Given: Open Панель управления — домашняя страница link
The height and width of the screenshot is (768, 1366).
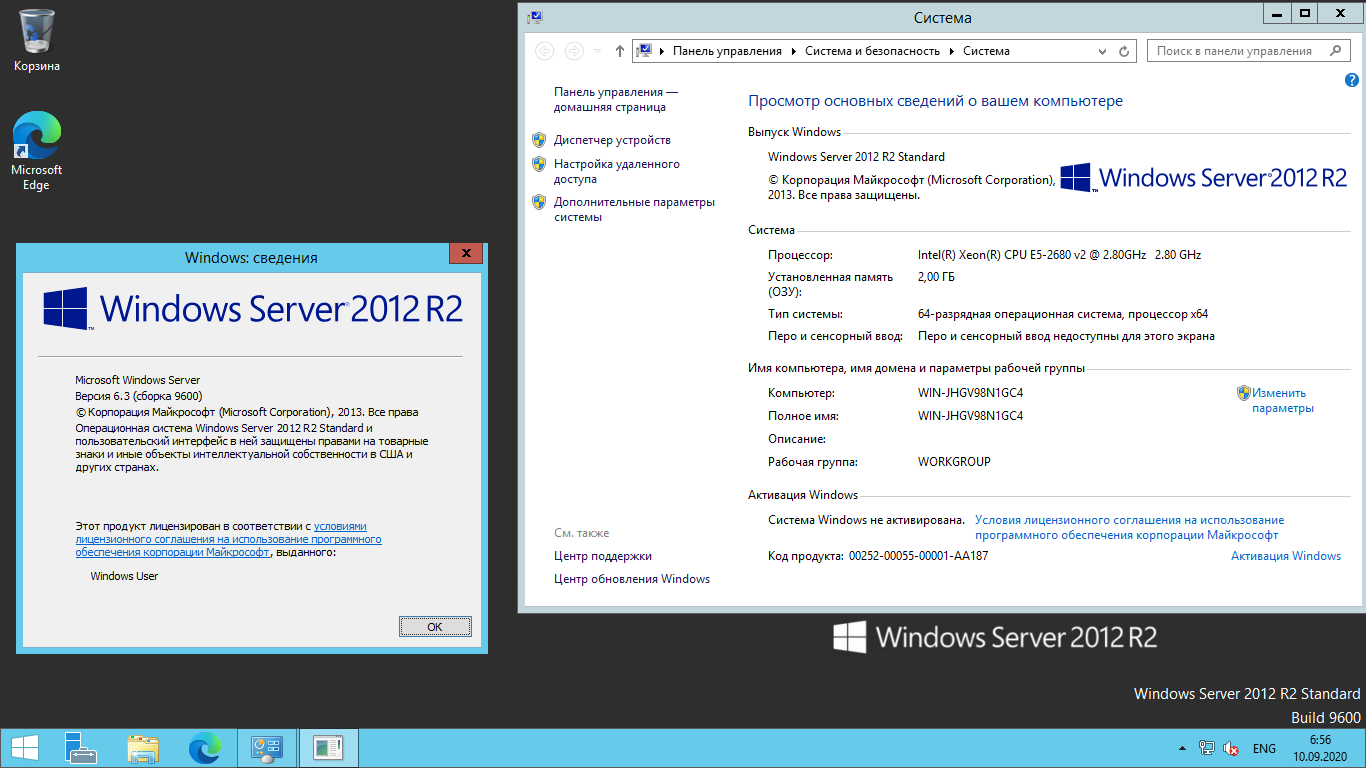Looking at the screenshot, I should [616, 99].
